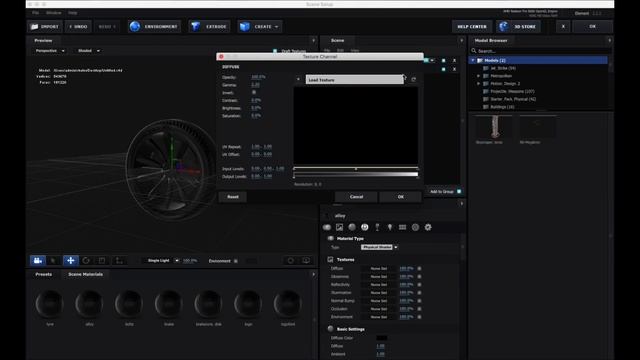Toggle the Environment checkbox in Preview toolbar
This screenshot has height=360, width=640.
236,261
